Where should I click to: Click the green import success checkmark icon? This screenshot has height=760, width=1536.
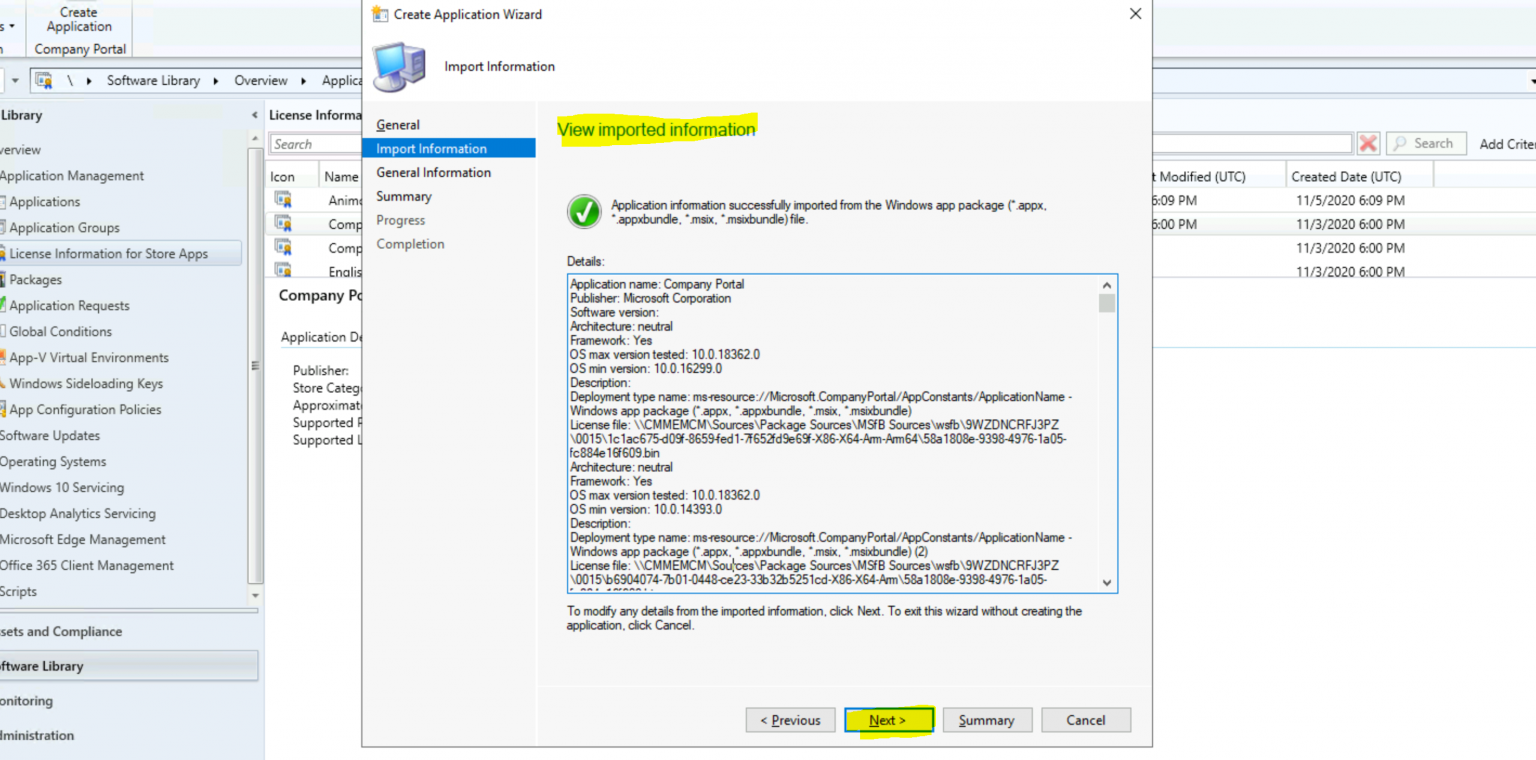[x=583, y=211]
